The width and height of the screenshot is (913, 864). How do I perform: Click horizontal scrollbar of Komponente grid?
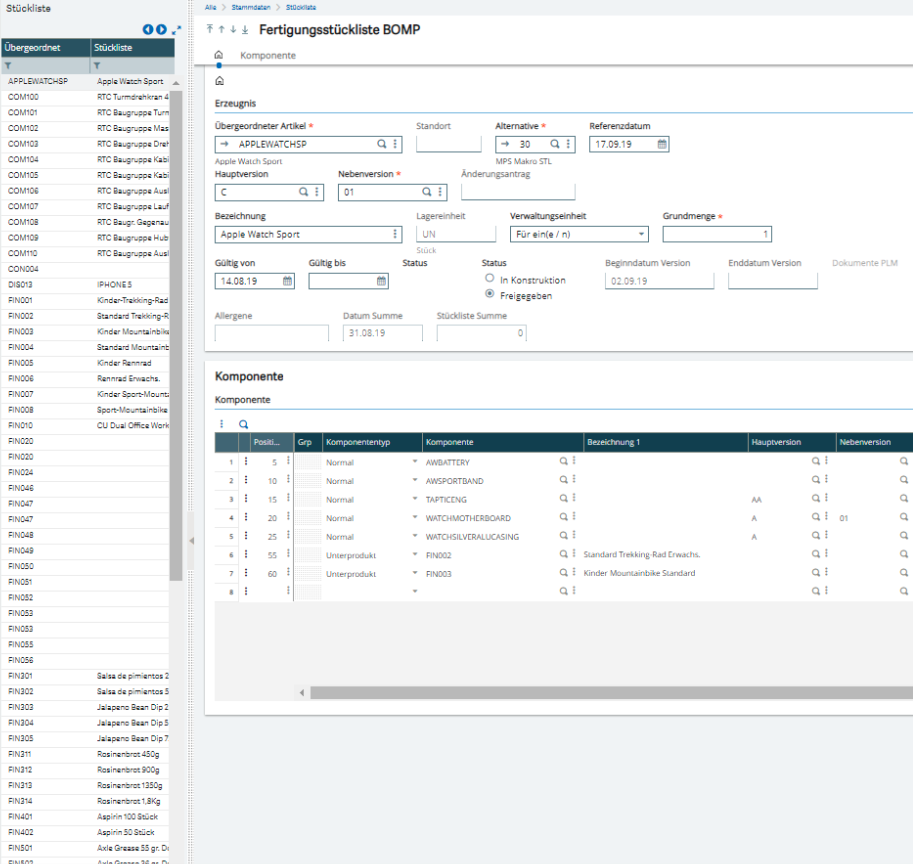(611, 692)
